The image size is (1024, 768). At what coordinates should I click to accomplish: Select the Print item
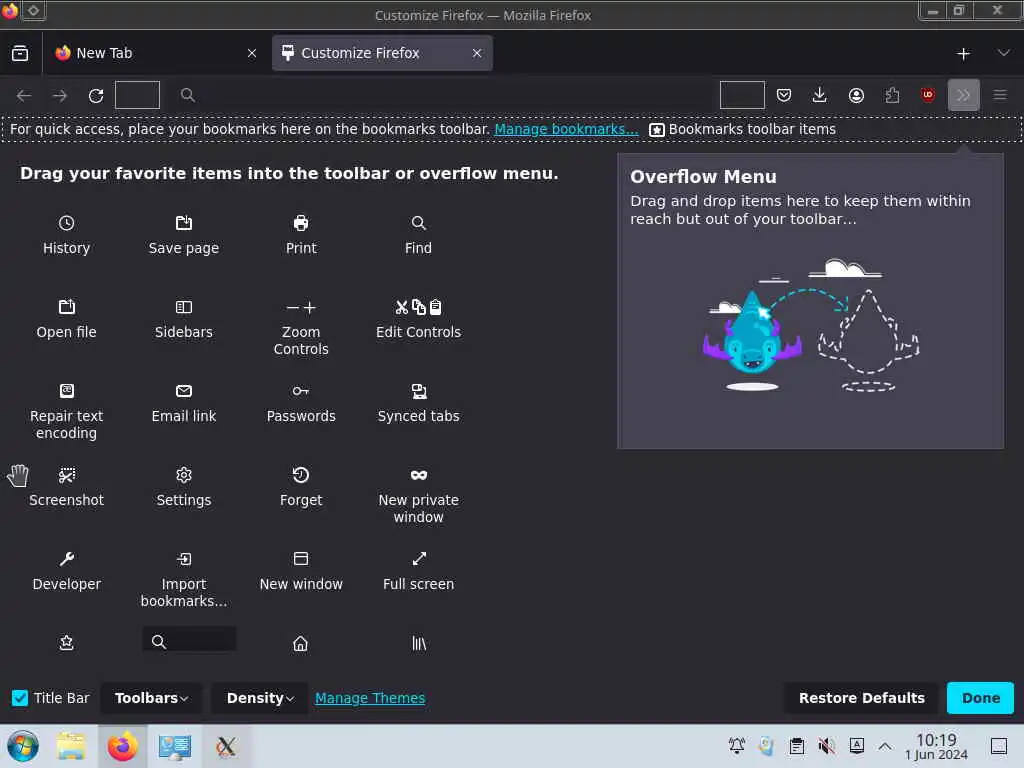tap(301, 235)
